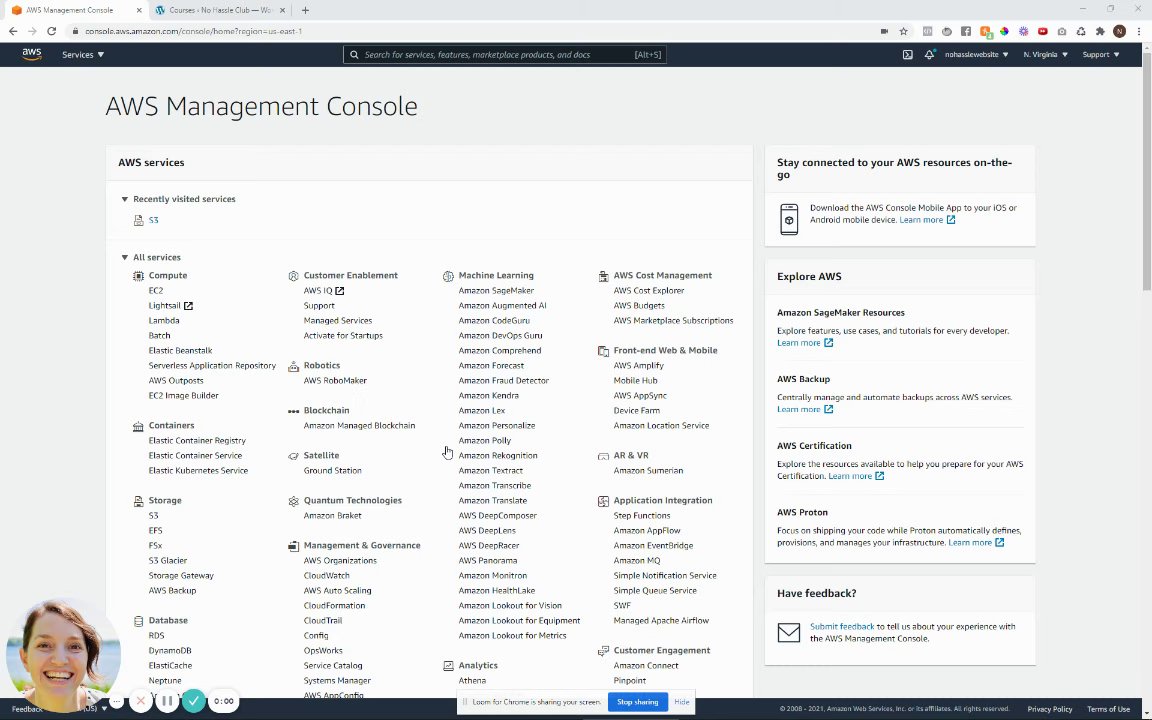Click the Submit feedback link
Image resolution: width=1152 pixels, height=720 pixels.
(842, 626)
